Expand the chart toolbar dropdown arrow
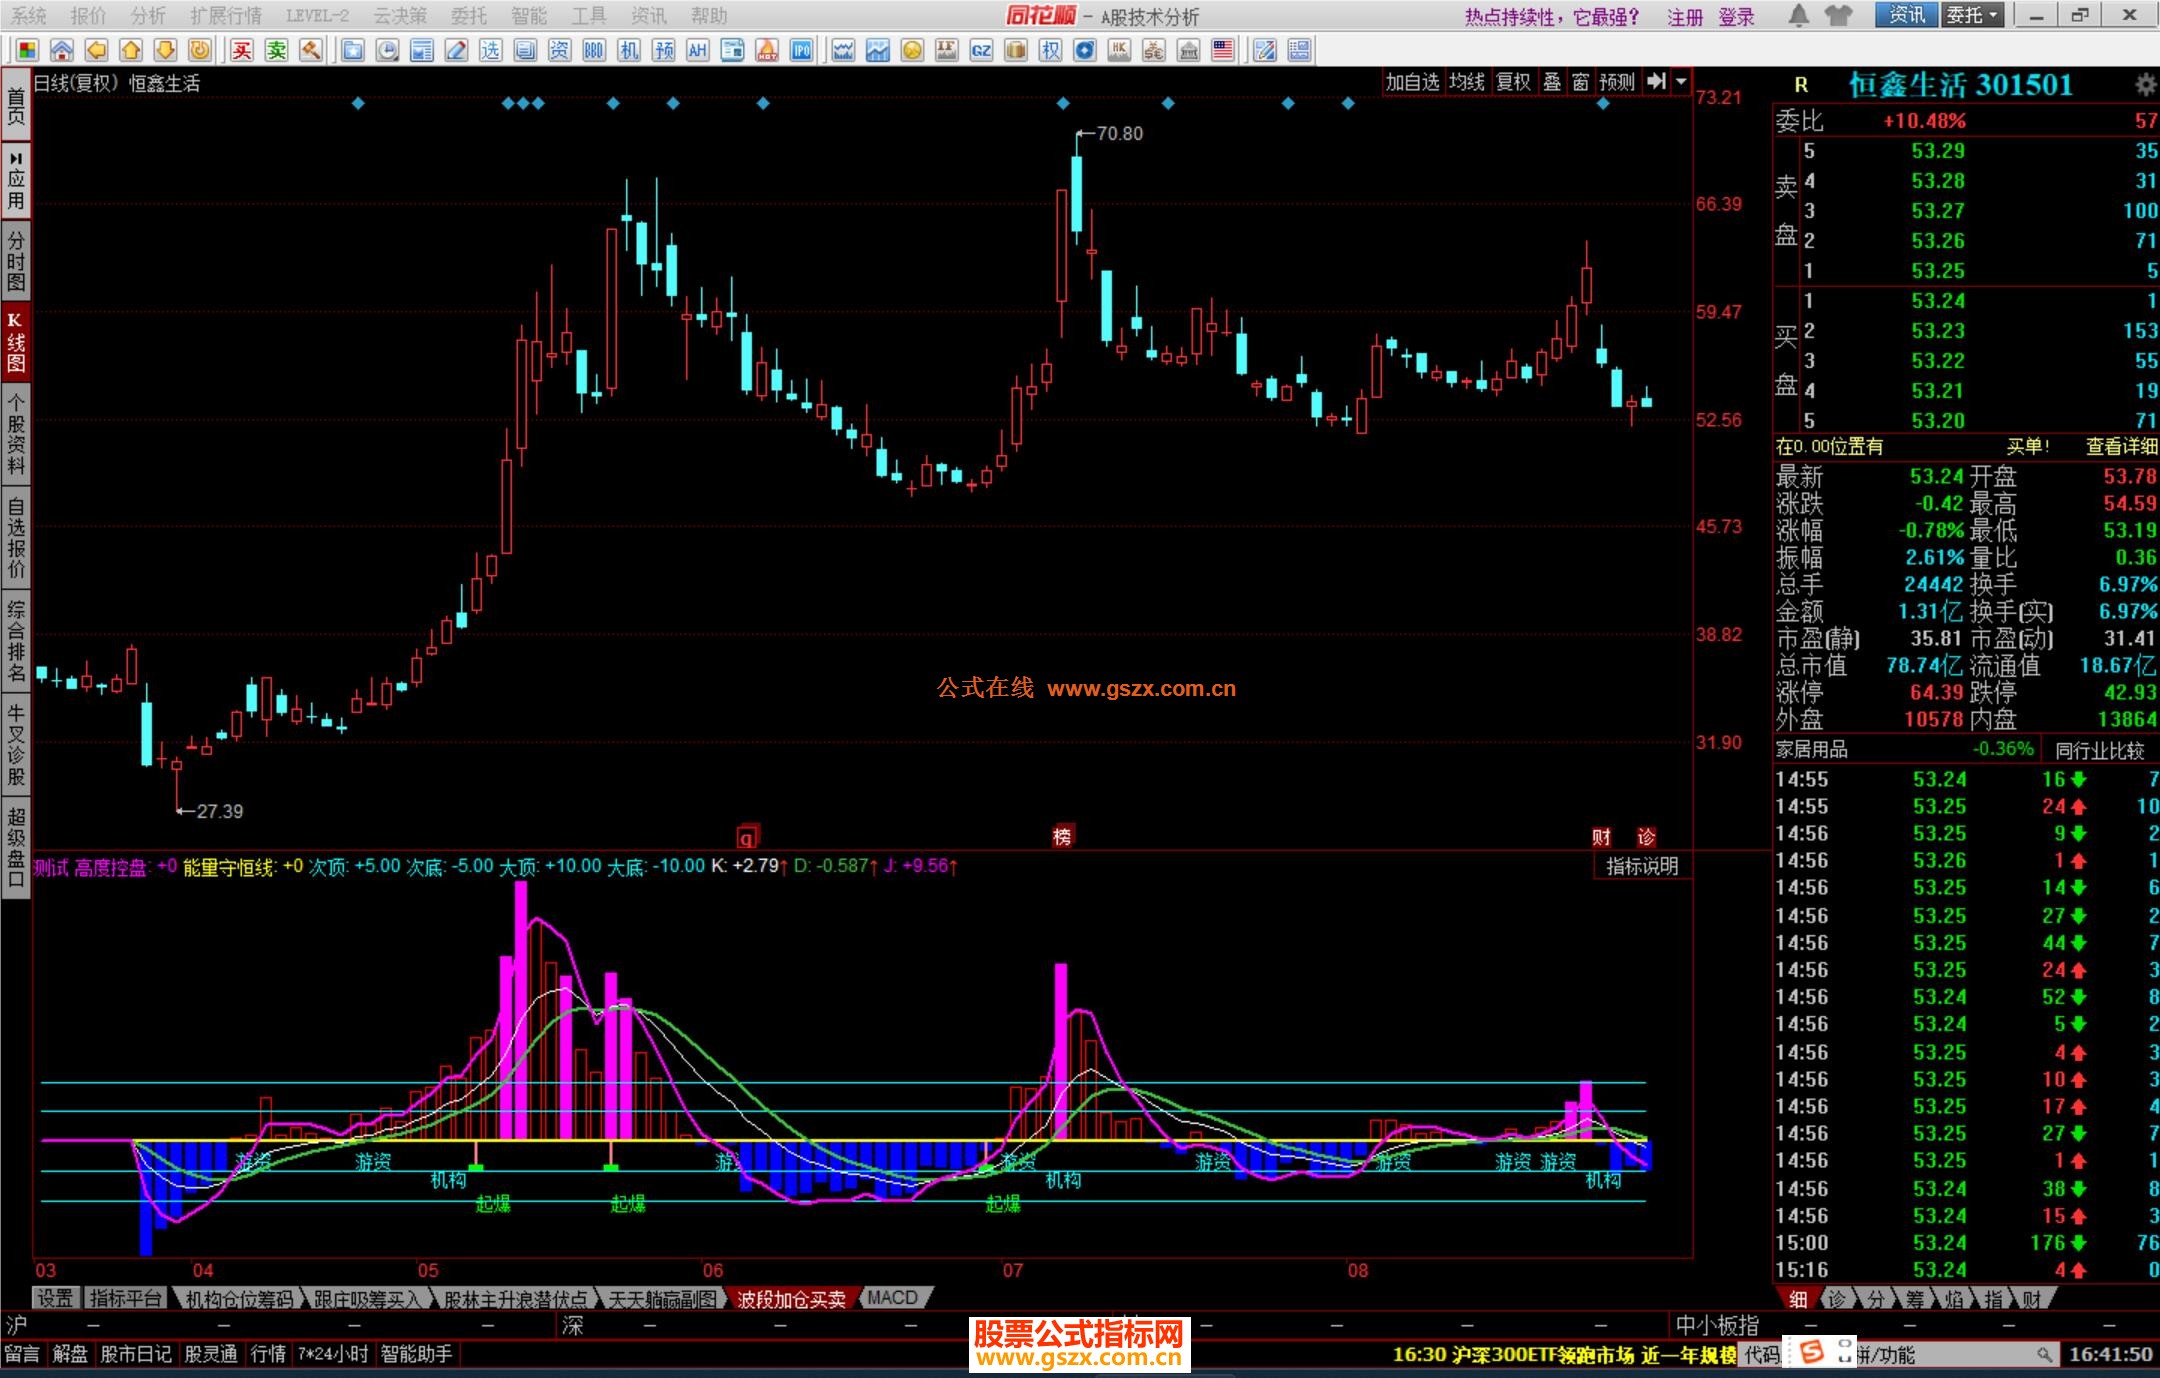 [x=1681, y=82]
